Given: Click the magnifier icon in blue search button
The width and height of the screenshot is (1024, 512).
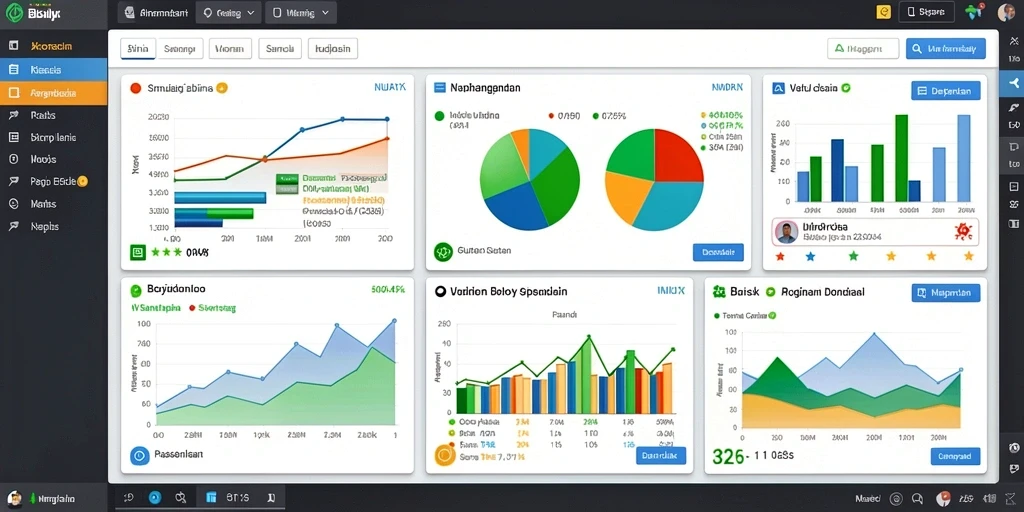Looking at the screenshot, I should tap(917, 48).
